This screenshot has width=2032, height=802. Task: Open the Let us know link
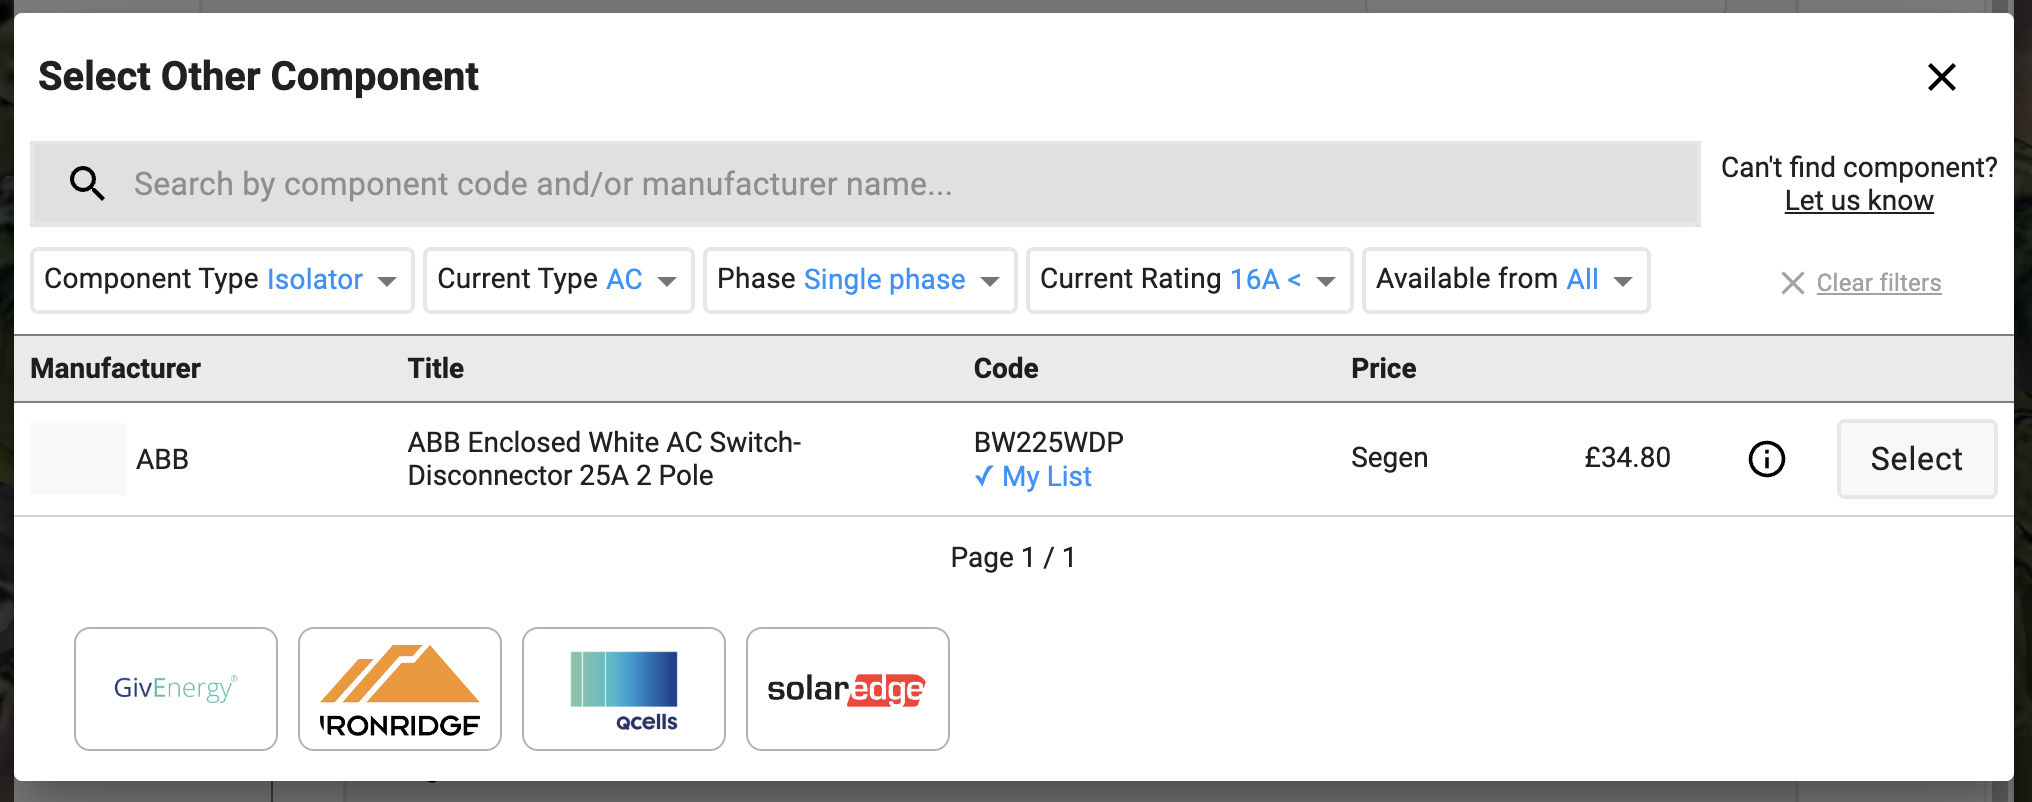pos(1858,200)
